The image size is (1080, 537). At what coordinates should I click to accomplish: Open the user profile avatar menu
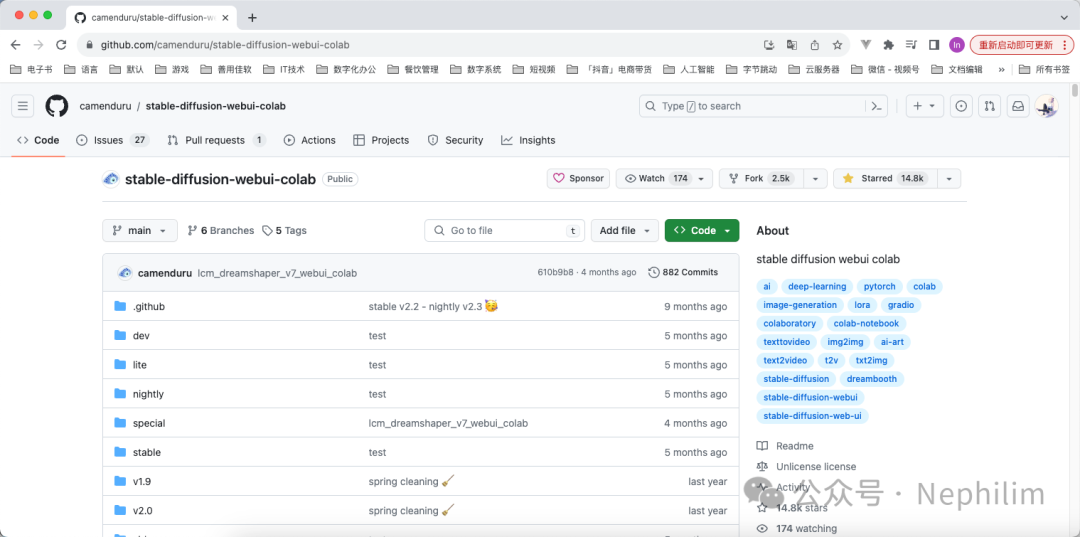(1046, 106)
